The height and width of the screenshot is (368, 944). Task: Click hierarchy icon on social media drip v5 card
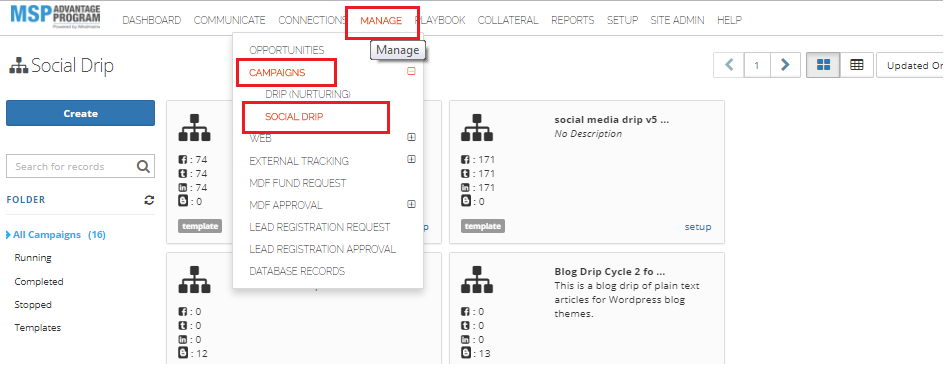[477, 128]
